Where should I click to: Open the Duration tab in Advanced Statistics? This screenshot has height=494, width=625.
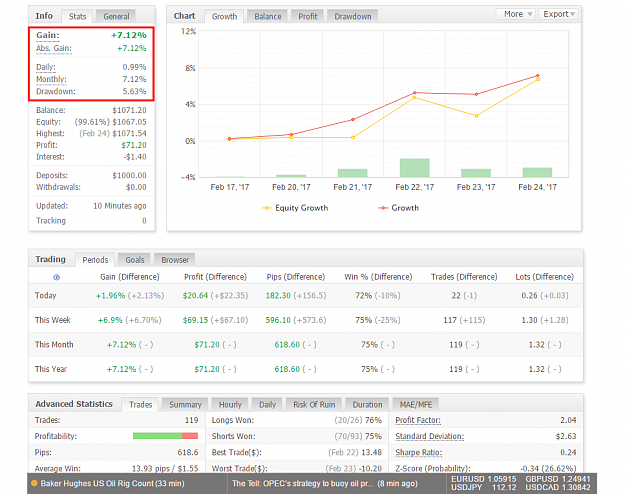coord(367,405)
